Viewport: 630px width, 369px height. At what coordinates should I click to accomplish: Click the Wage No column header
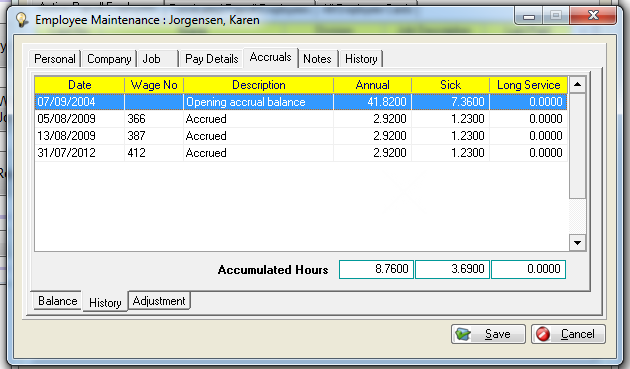pyautogui.click(x=154, y=85)
